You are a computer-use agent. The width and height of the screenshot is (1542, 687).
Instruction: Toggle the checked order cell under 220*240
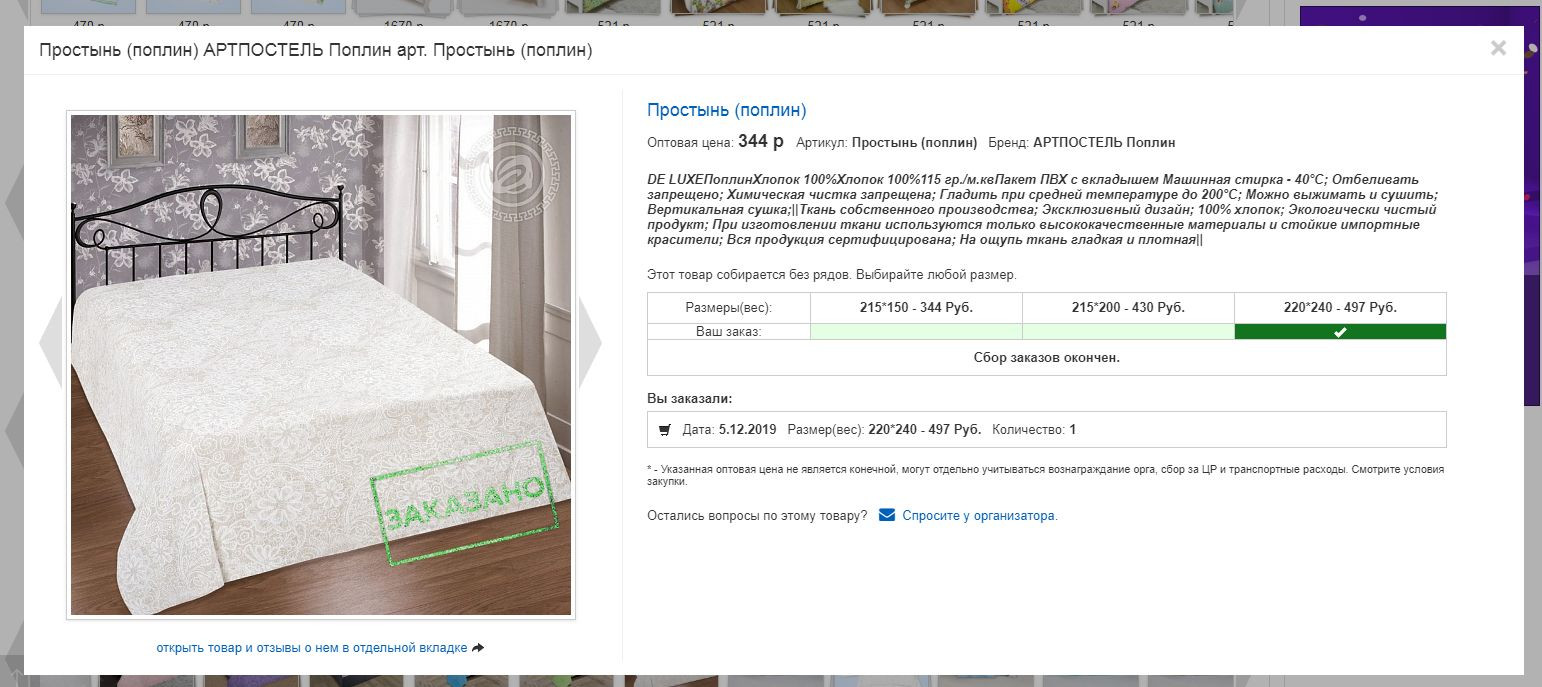[1340, 332]
